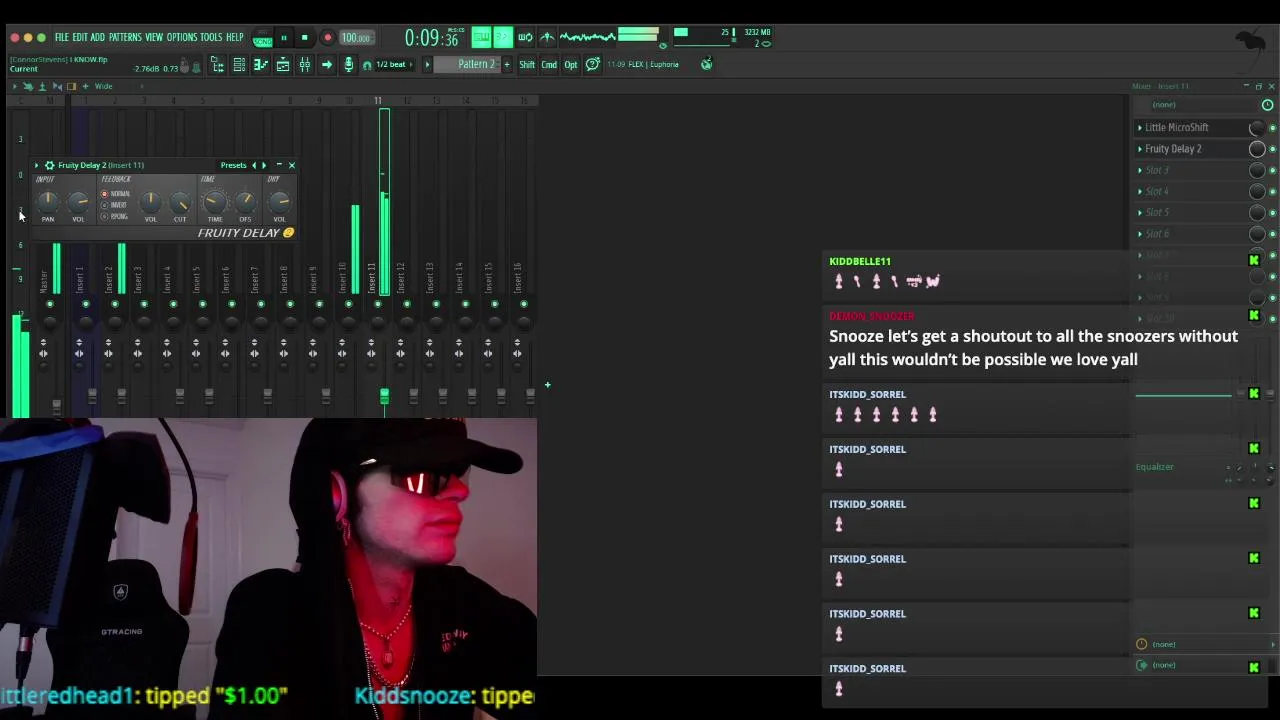The width and height of the screenshot is (1280, 720).
Task: Open Fruity Delay 2 plugin options gear
Action: (x=50, y=166)
